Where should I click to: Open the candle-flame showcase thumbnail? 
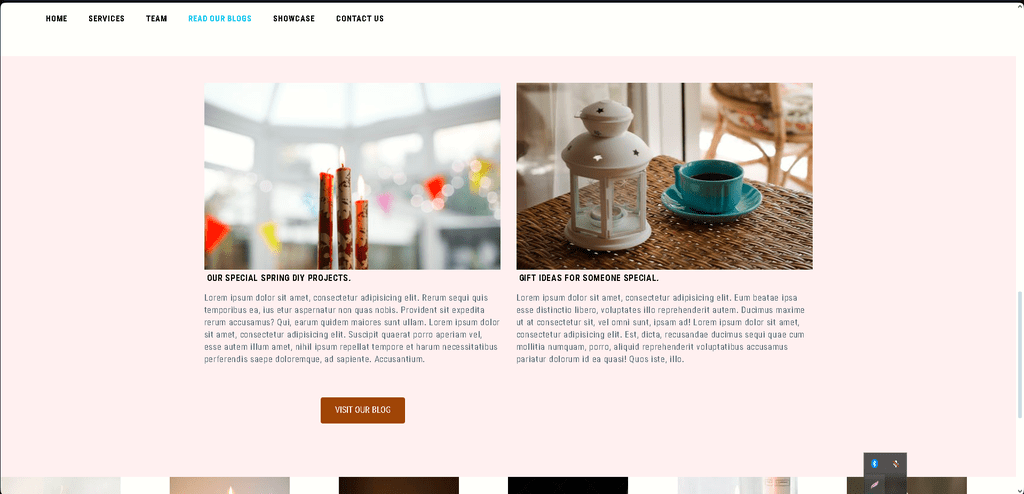coord(229,486)
